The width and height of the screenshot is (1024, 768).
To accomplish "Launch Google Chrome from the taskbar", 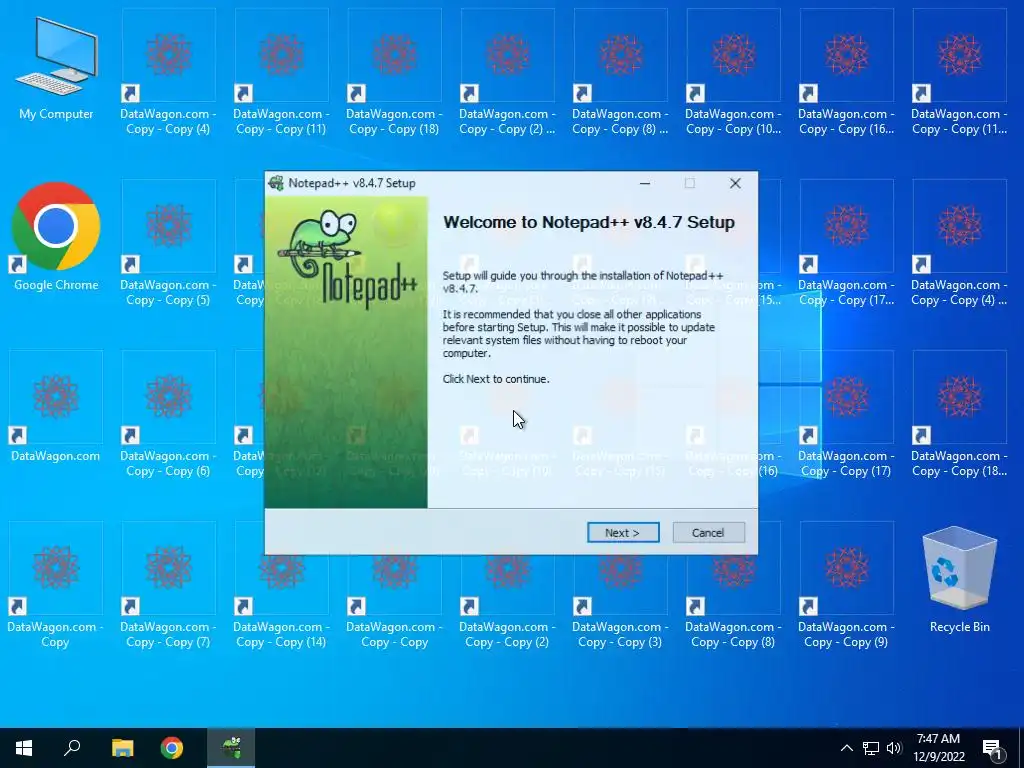I will coord(172,748).
